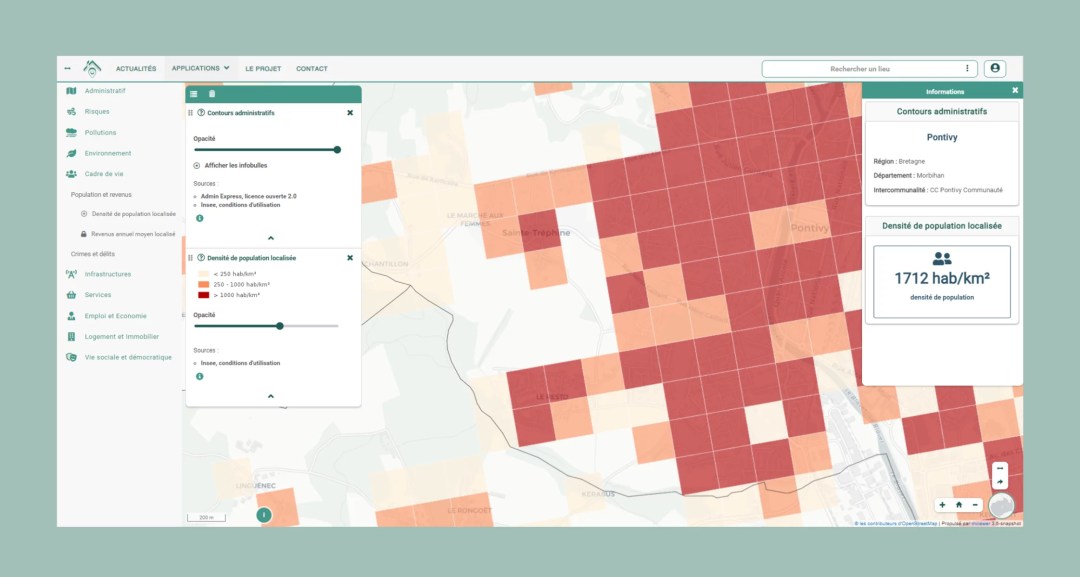Open search options three-dot menu
Viewport: 1080px width, 577px height.
coord(967,68)
